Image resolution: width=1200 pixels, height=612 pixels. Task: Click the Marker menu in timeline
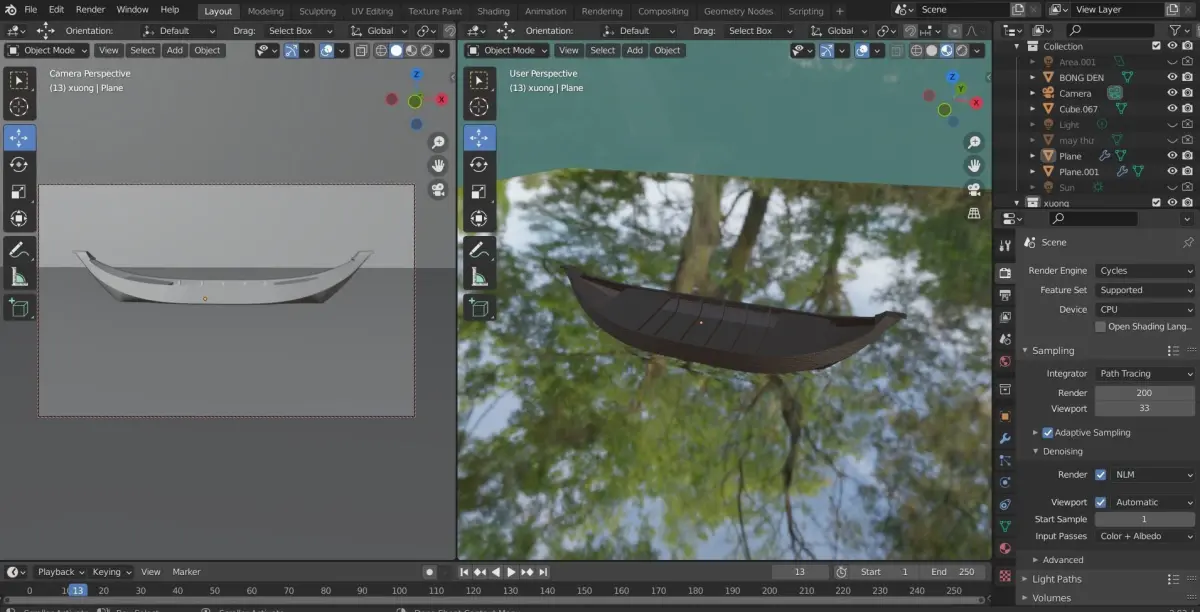pos(186,572)
